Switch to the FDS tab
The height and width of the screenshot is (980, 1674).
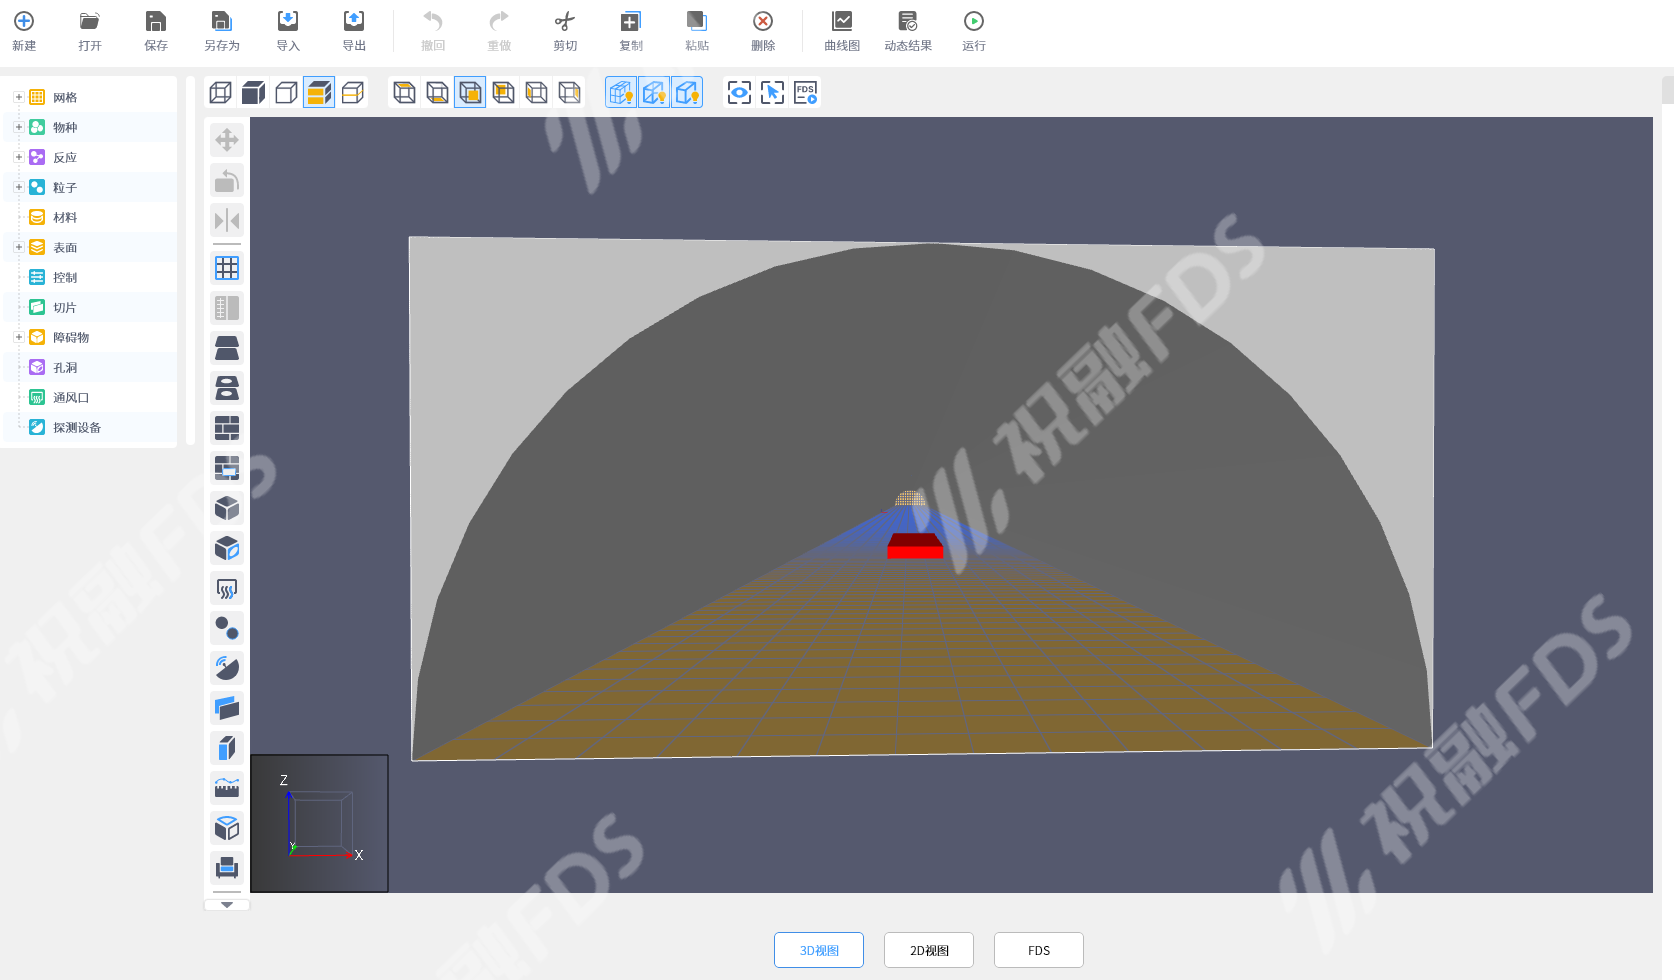[1039, 950]
